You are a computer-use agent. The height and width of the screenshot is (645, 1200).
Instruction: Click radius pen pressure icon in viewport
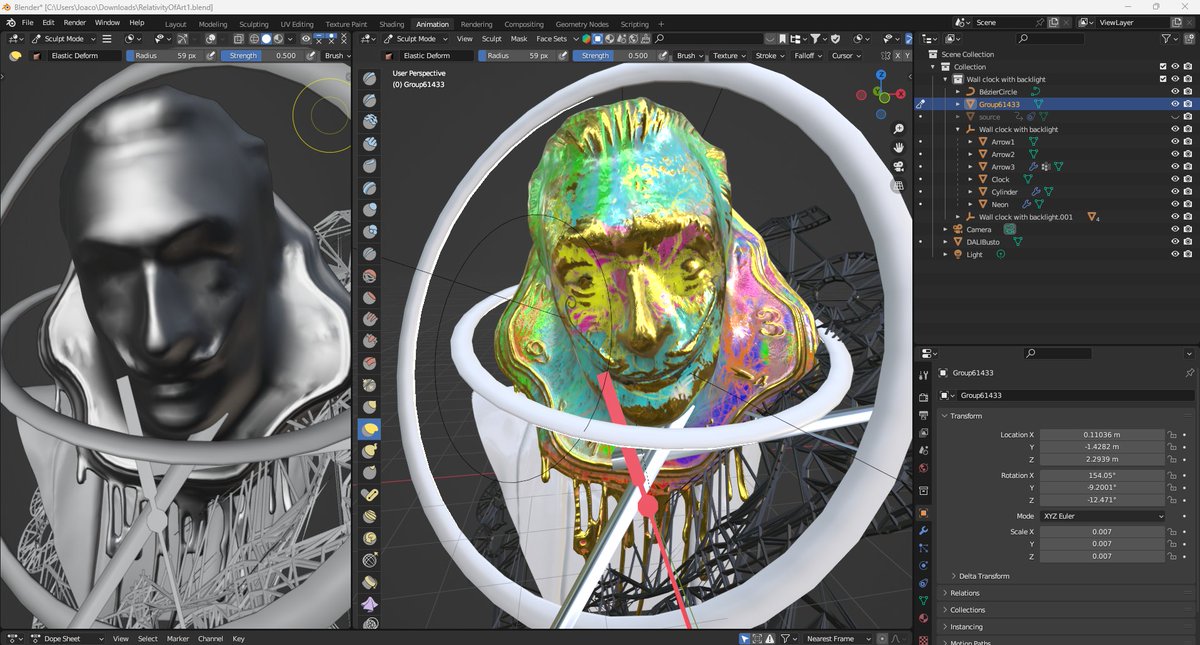tap(562, 56)
